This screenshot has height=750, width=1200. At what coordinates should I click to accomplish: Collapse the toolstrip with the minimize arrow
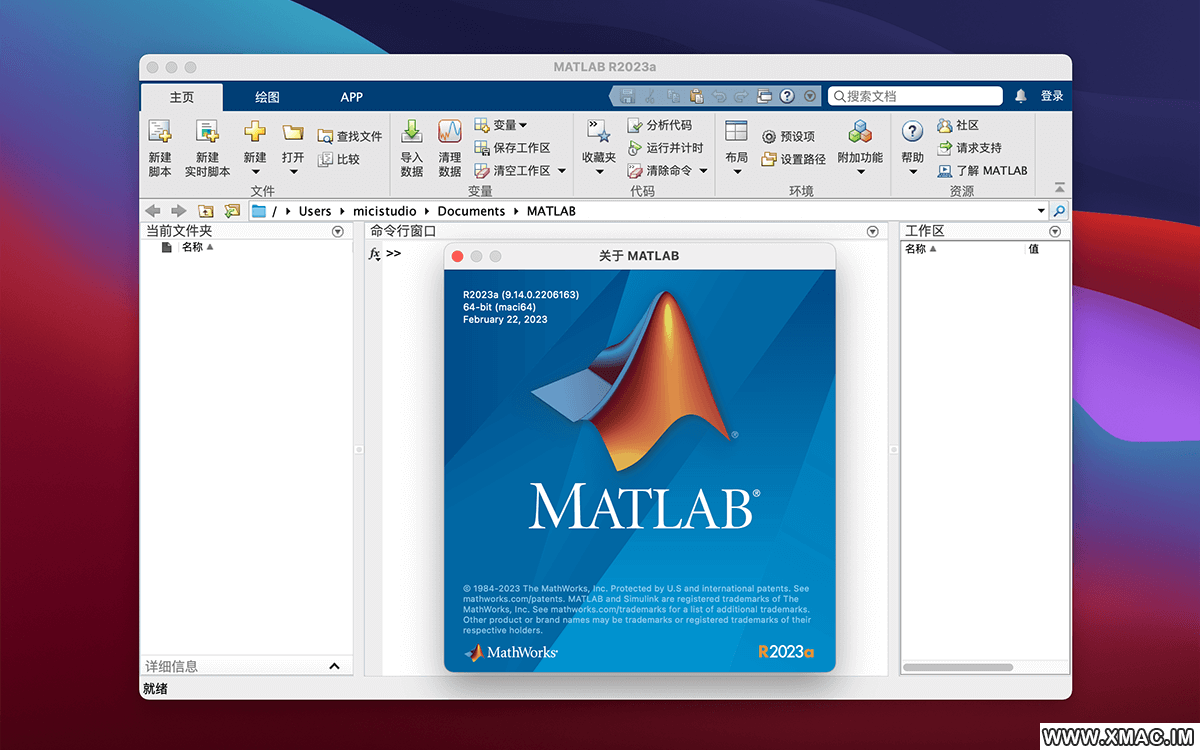point(1059,188)
